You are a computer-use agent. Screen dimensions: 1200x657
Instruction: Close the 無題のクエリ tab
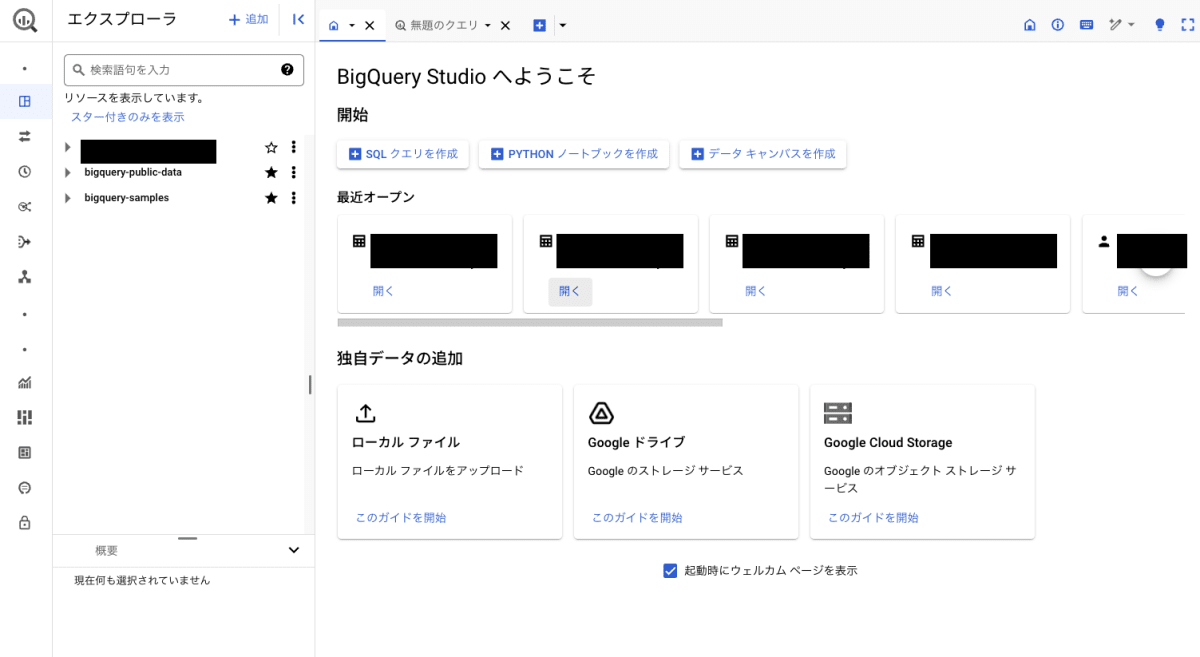(505, 26)
